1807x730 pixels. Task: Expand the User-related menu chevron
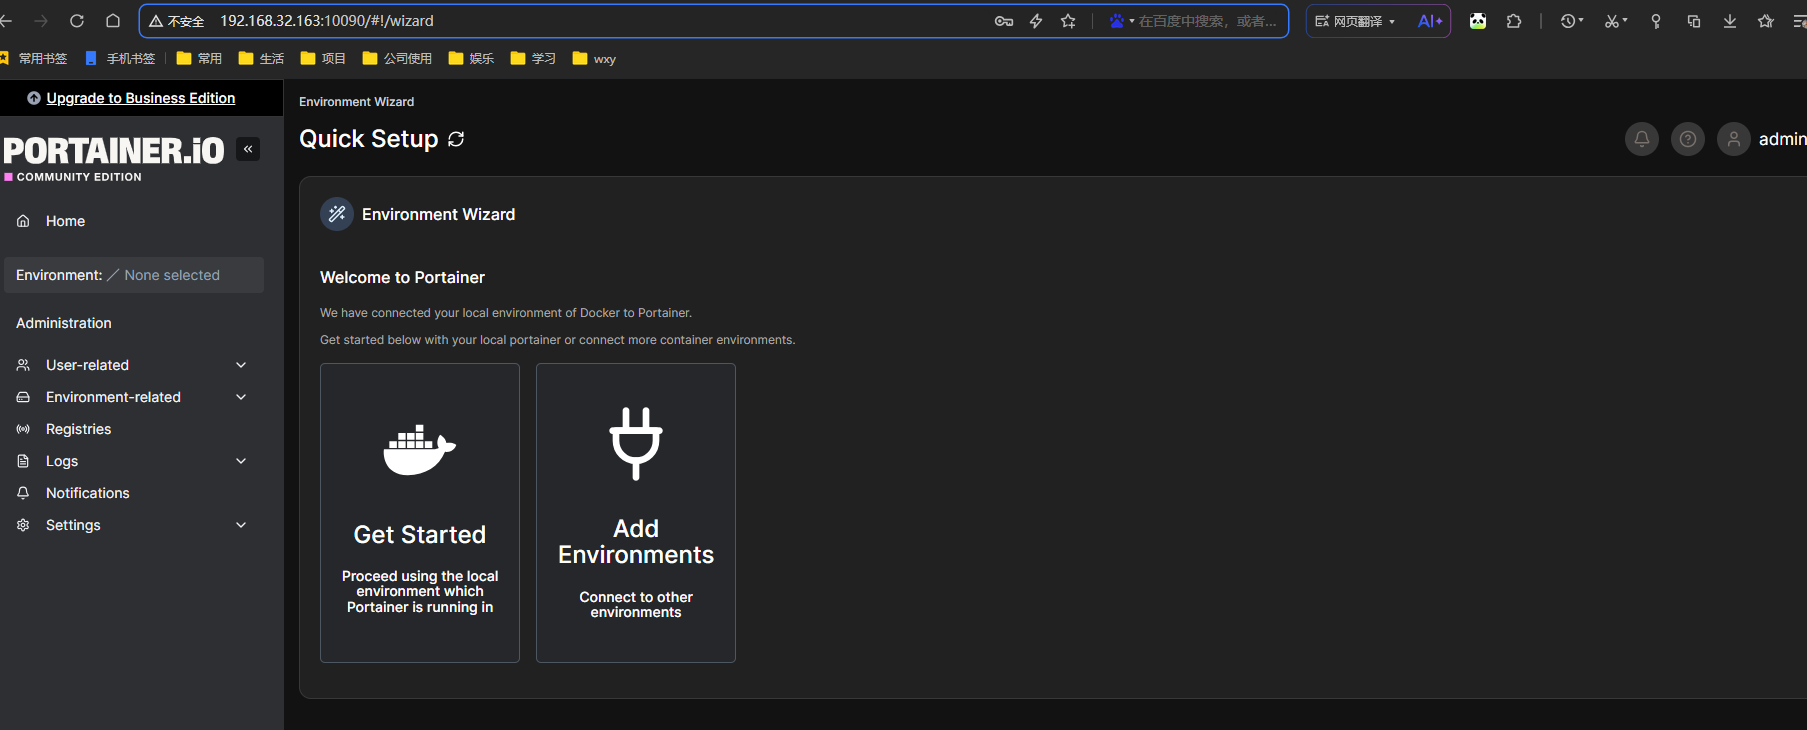click(241, 365)
